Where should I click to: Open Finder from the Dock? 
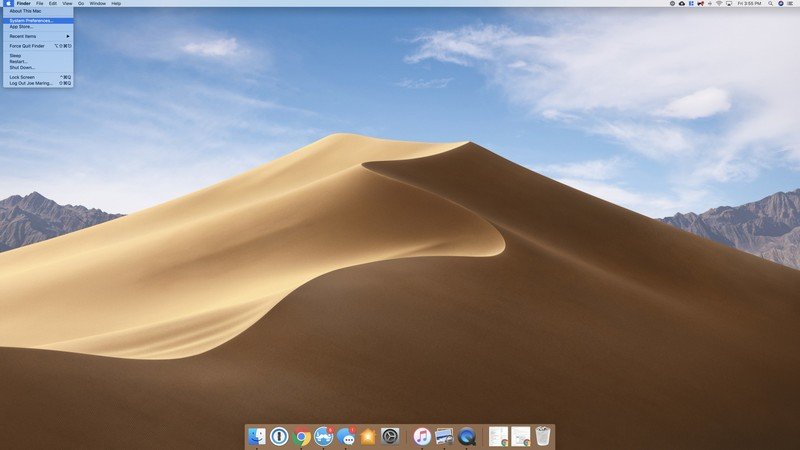coord(257,437)
